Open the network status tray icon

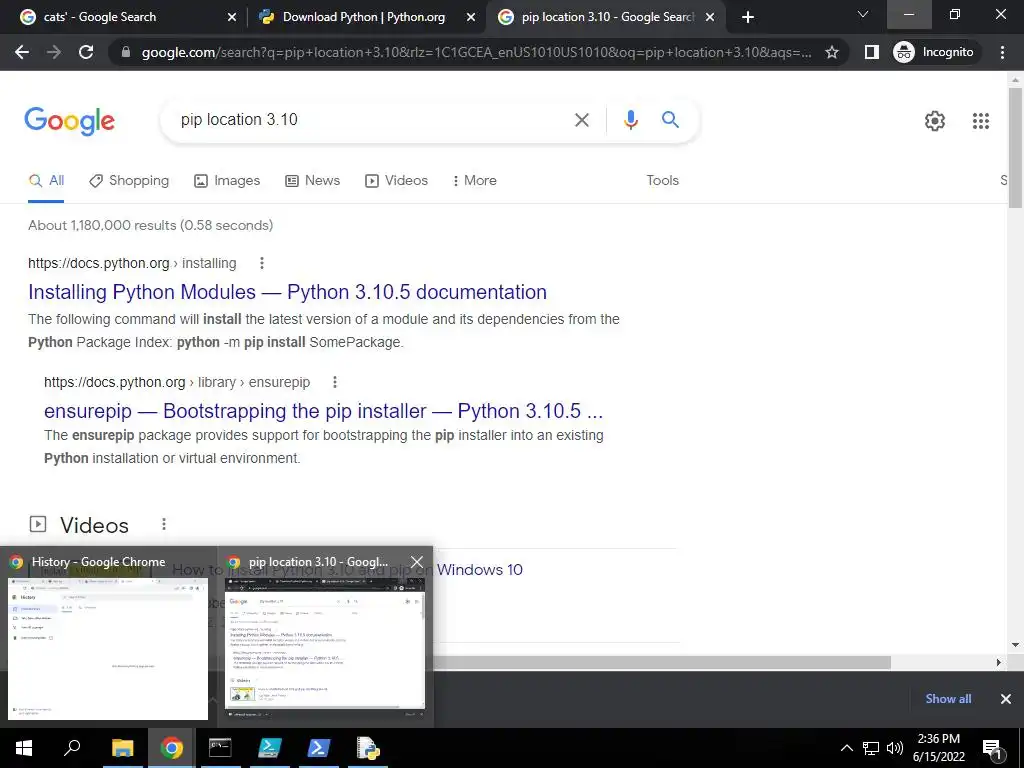(x=871, y=748)
